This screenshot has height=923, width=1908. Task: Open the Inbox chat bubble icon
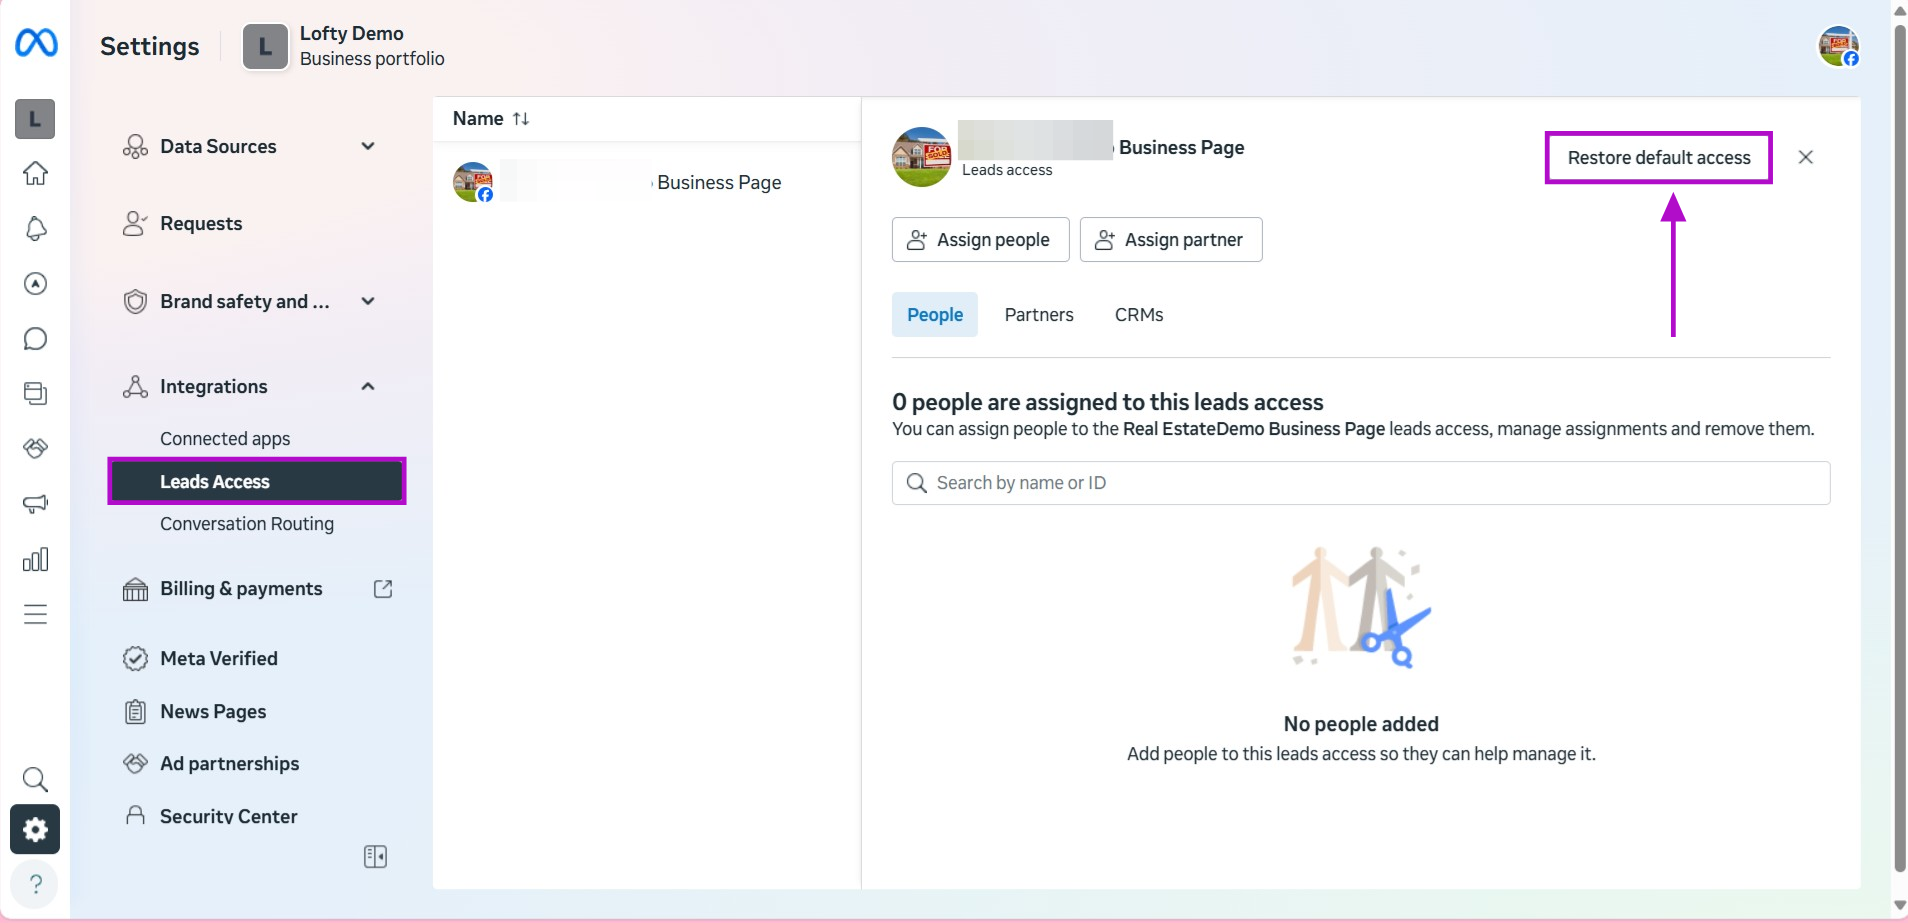[36, 339]
